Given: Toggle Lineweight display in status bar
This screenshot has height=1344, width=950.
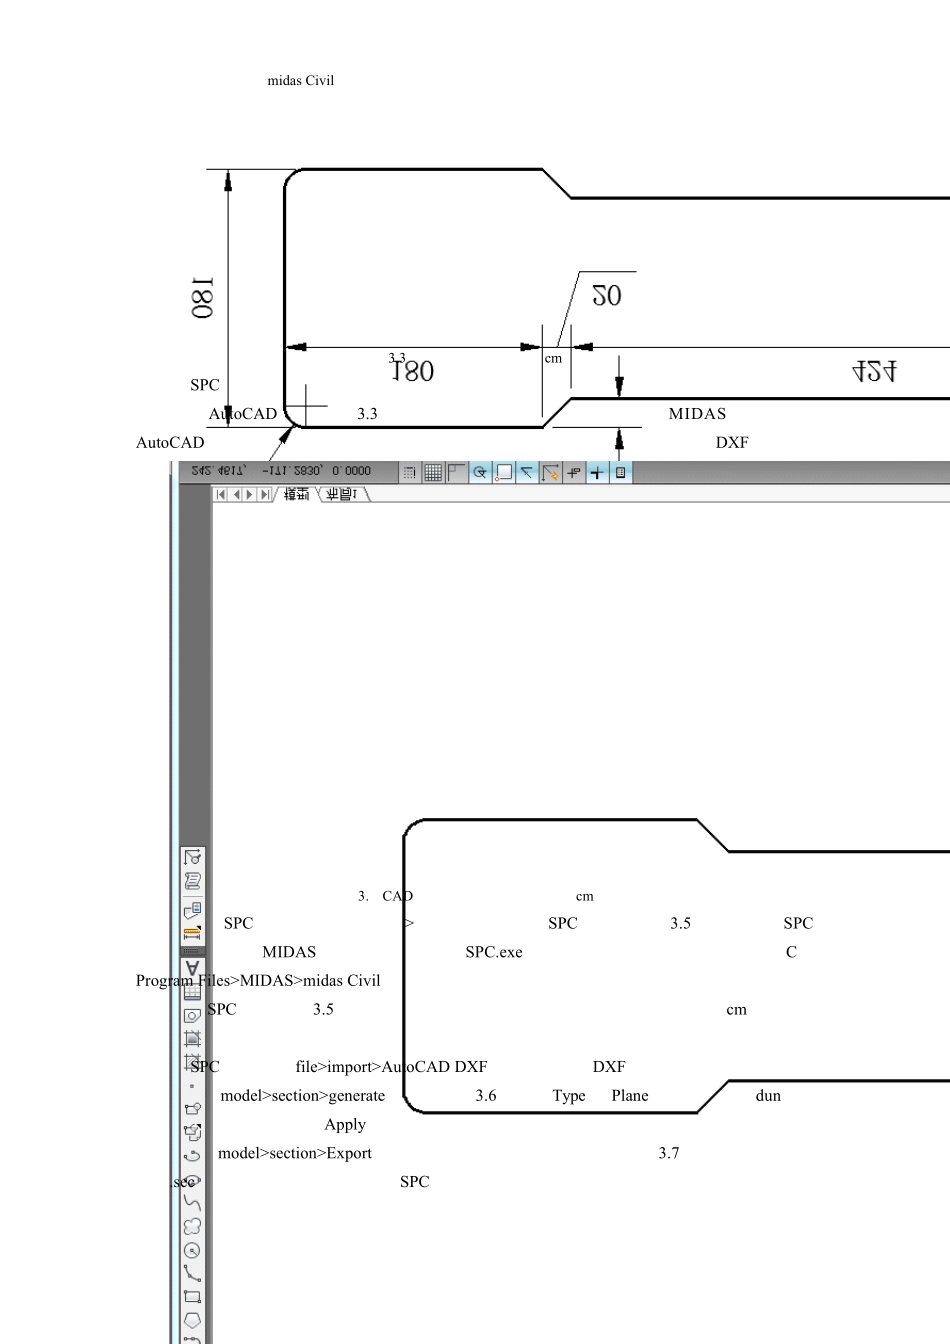Looking at the screenshot, I should [x=597, y=472].
